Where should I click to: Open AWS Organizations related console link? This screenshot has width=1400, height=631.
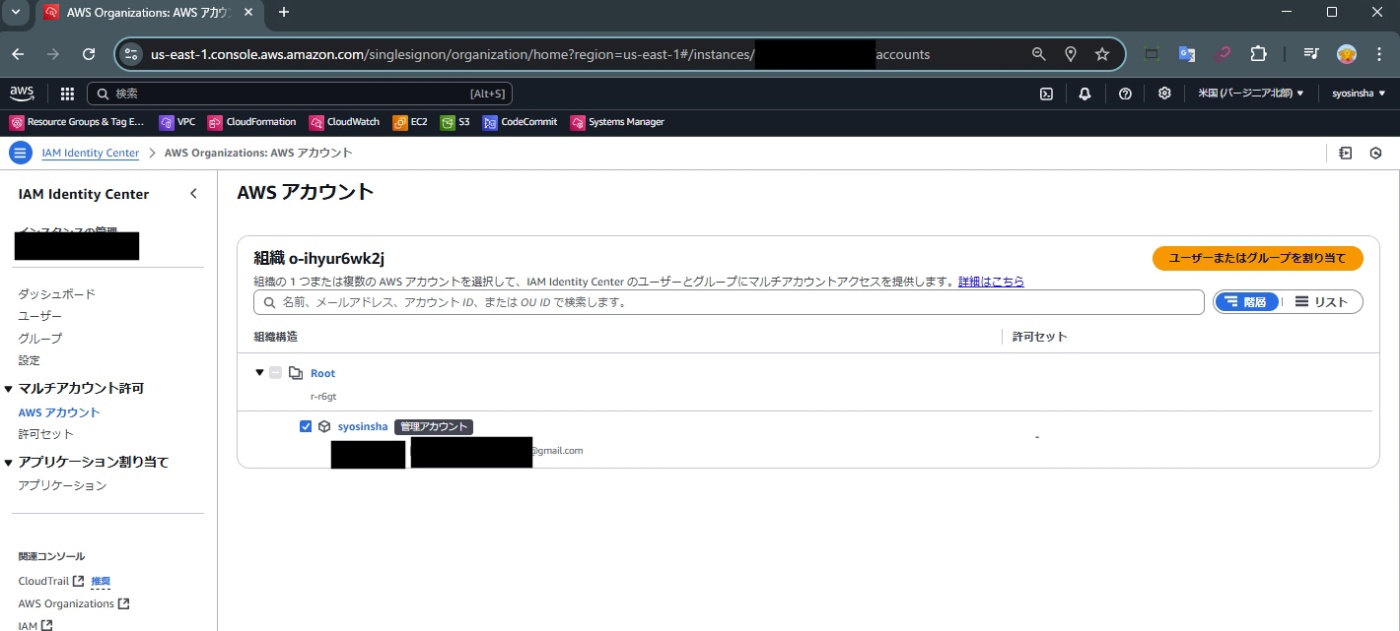tap(74, 604)
